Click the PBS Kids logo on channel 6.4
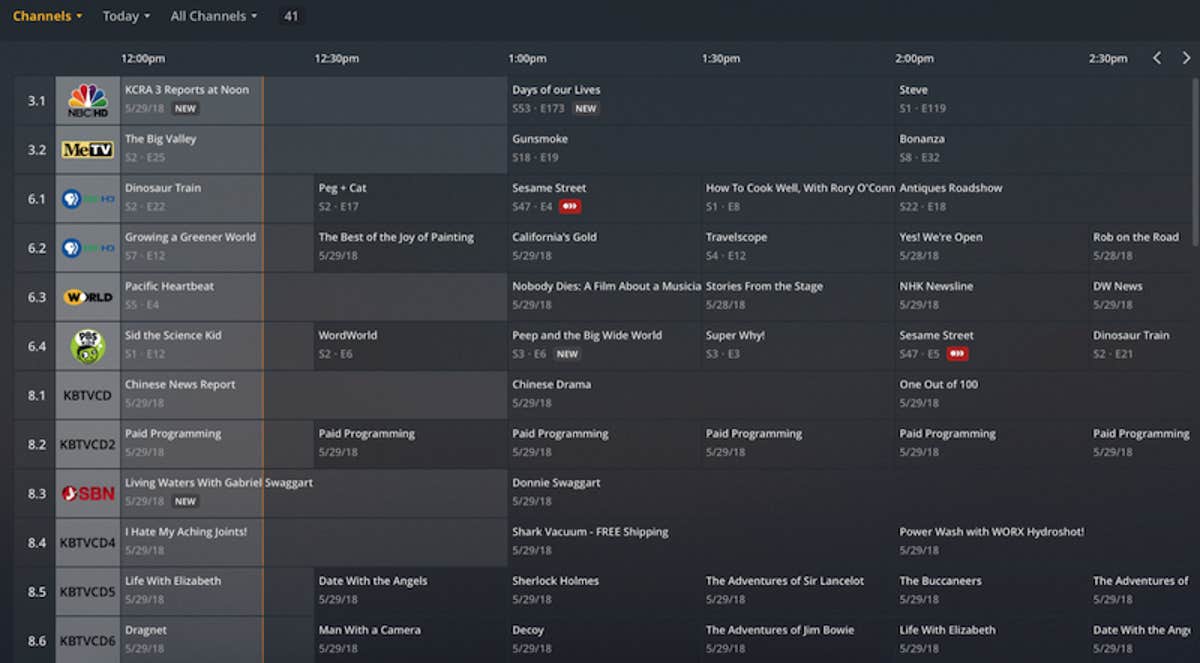The height and width of the screenshot is (663, 1200). click(x=87, y=345)
